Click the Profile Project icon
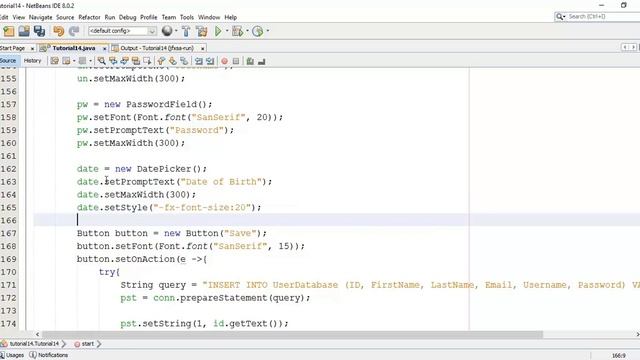Image resolution: width=640 pixels, height=360 pixels. [258, 31]
